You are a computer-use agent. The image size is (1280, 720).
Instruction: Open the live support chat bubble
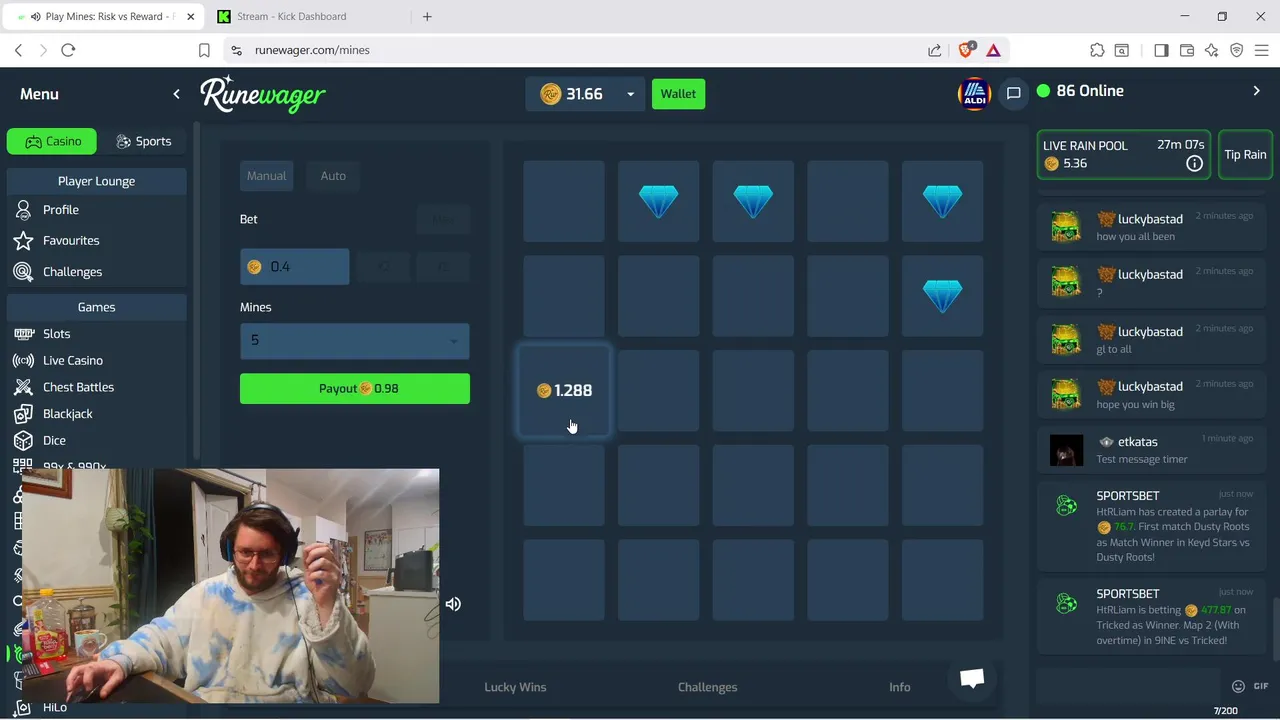click(972, 679)
